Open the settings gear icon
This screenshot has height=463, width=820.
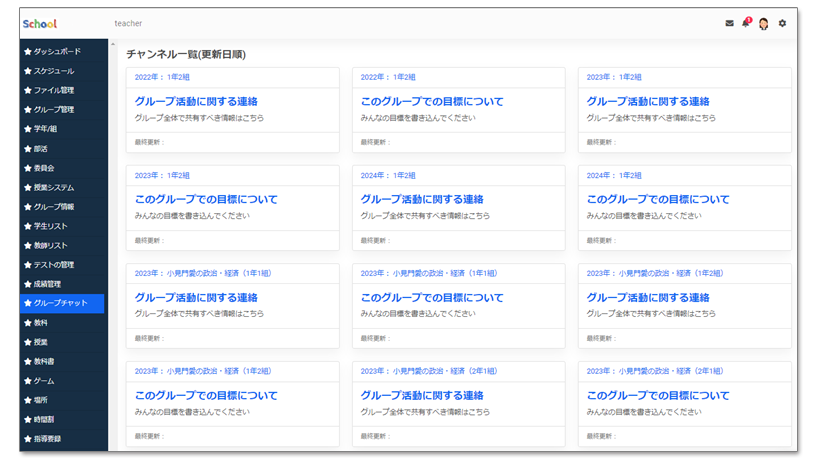click(x=782, y=23)
